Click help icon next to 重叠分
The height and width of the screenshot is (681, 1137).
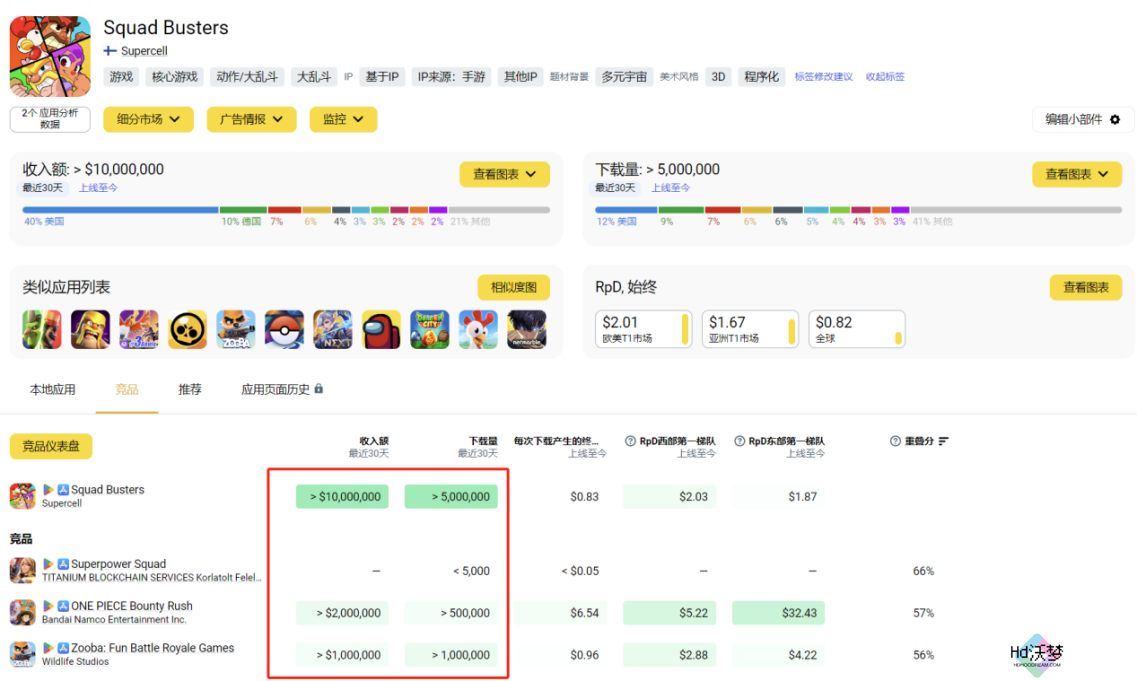coord(895,441)
